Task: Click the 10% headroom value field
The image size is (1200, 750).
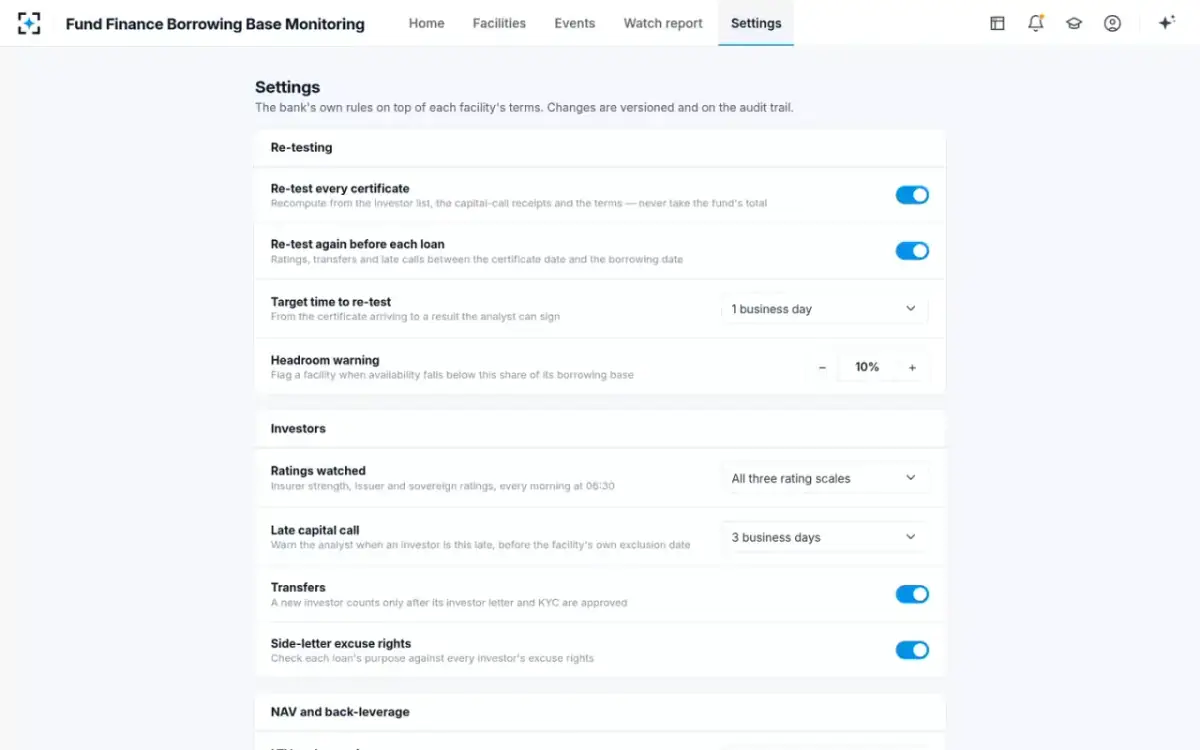Action: pyautogui.click(x=867, y=367)
